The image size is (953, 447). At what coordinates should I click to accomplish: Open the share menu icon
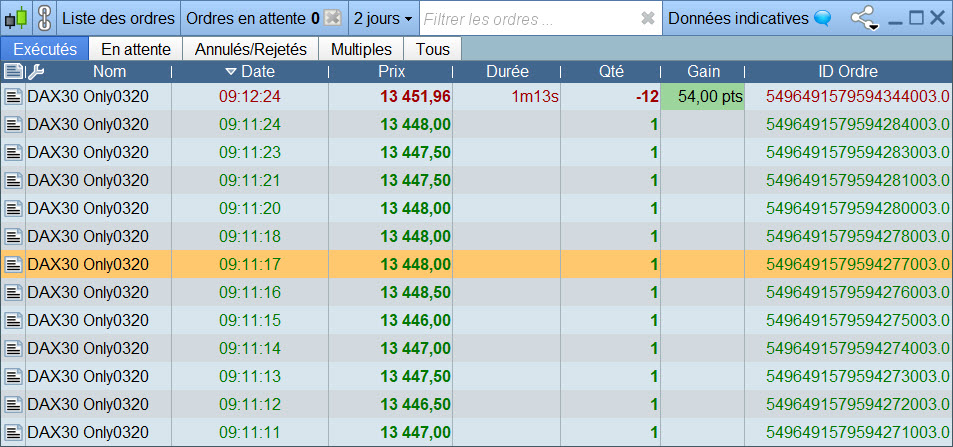[864, 18]
